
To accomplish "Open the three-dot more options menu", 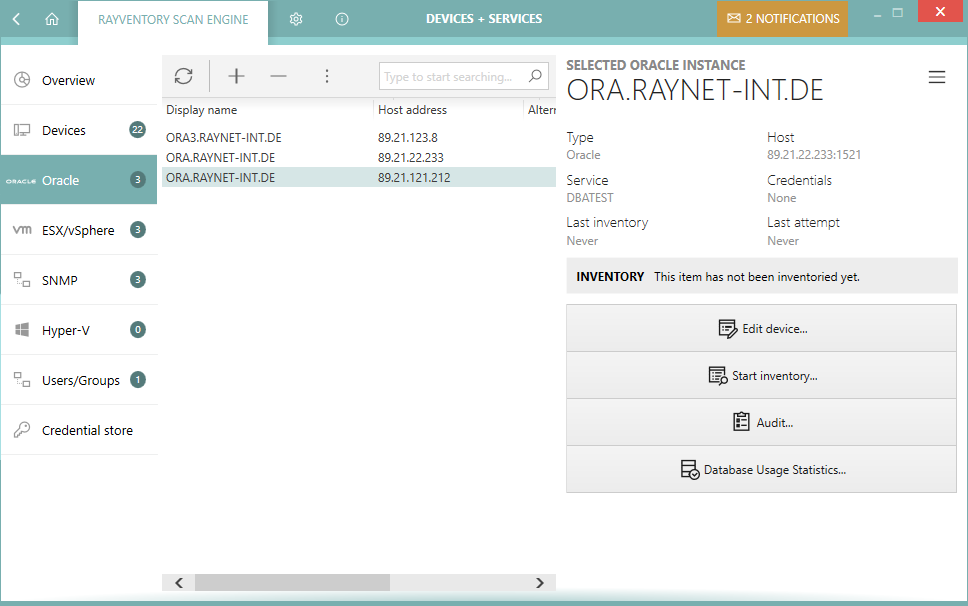I will [327, 76].
